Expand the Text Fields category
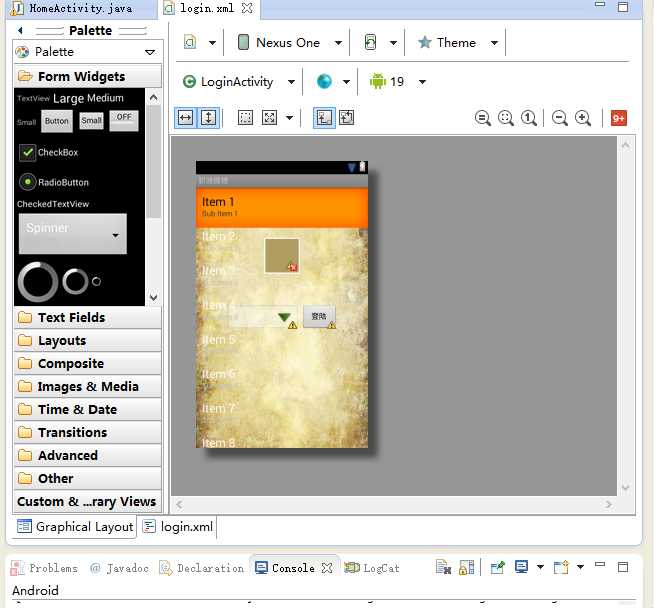Image resolution: width=654 pixels, height=608 pixels. [88, 318]
